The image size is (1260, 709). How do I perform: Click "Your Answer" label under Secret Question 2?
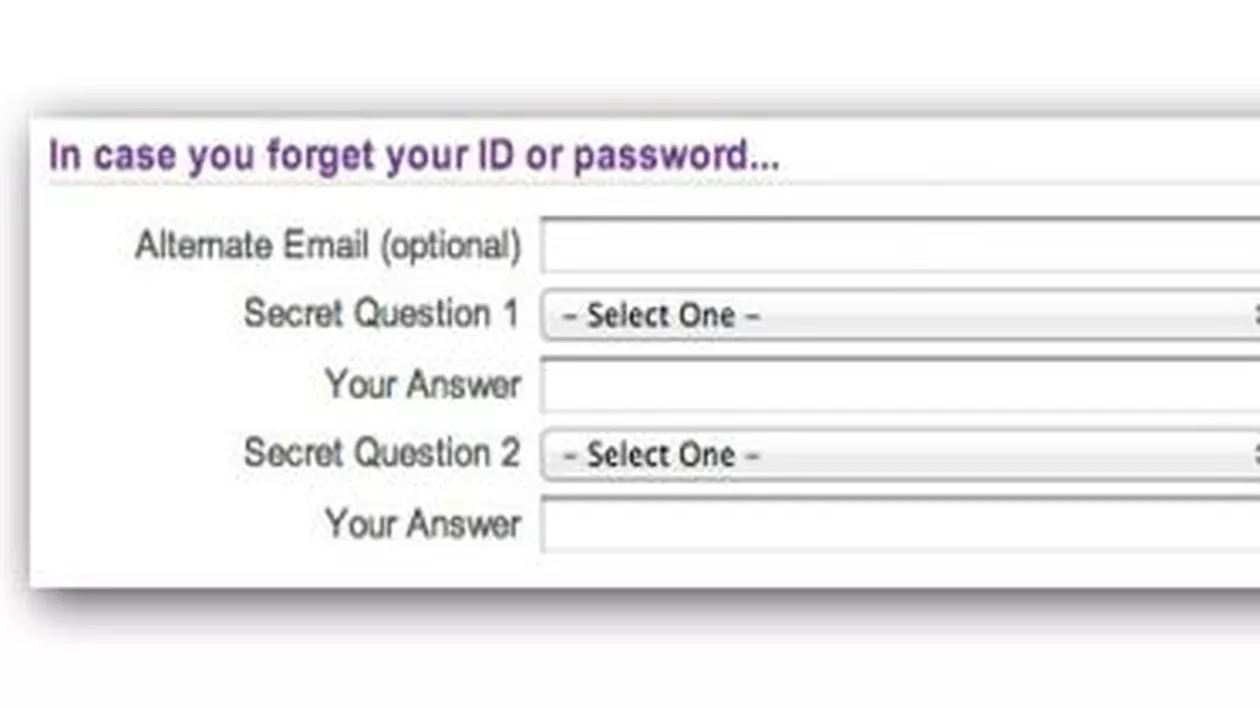click(422, 524)
